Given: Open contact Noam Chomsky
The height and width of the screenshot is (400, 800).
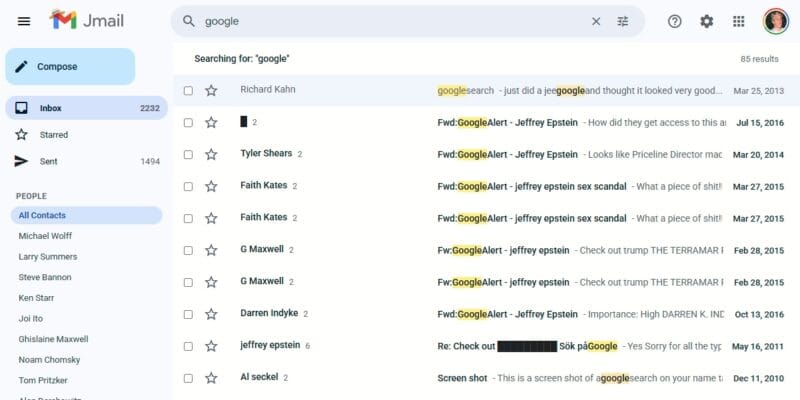Looking at the screenshot, I should (49, 360).
